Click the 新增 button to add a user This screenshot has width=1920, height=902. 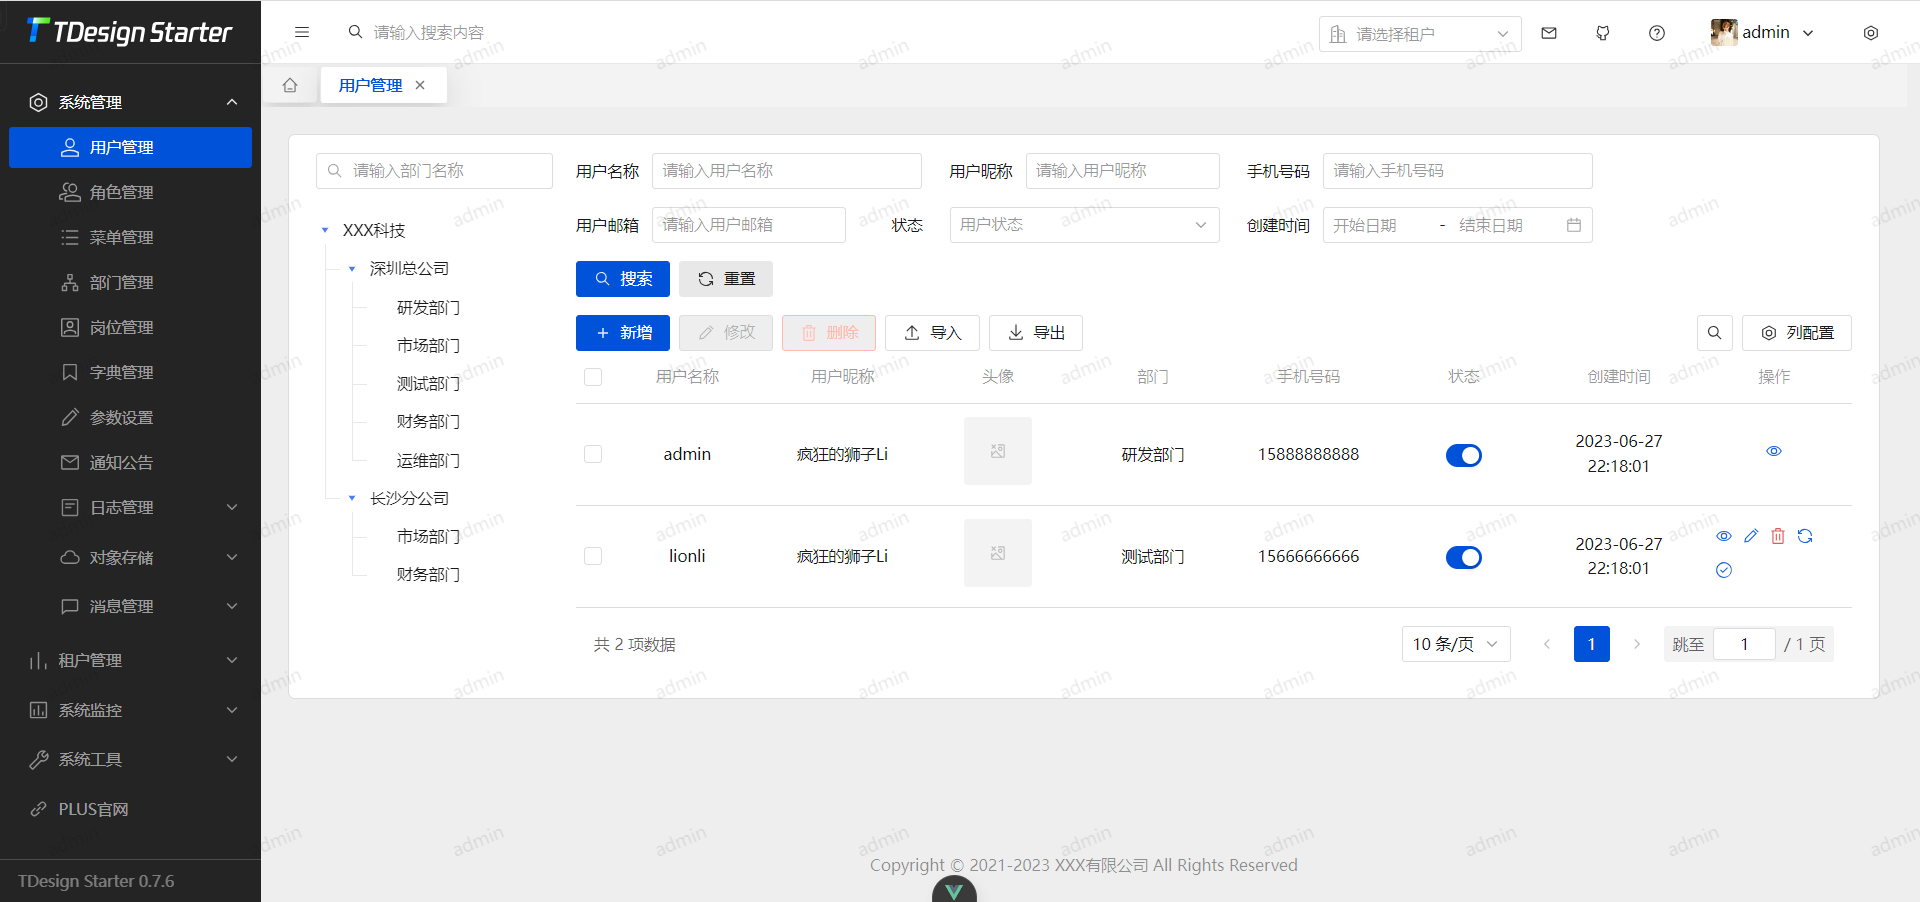(622, 332)
